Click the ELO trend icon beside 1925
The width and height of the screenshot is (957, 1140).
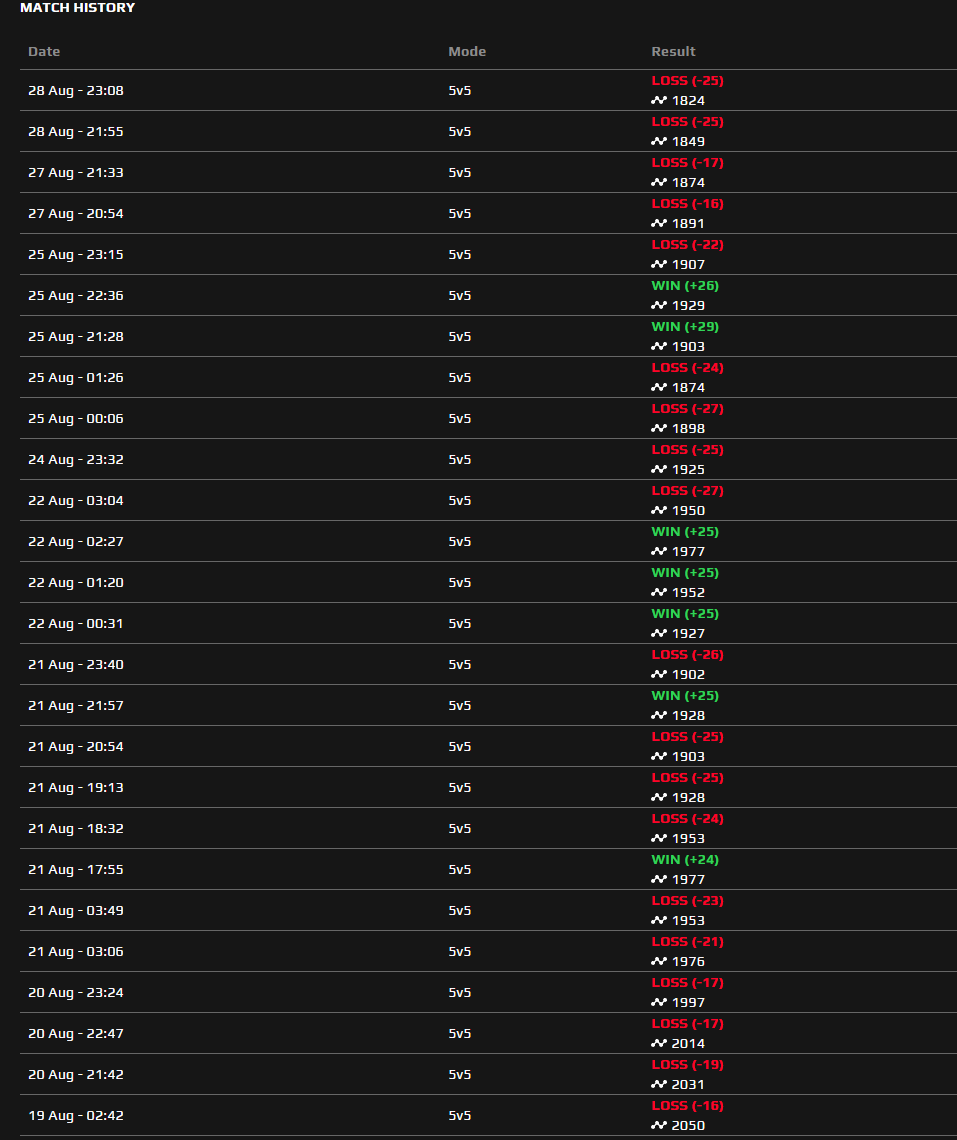659,470
